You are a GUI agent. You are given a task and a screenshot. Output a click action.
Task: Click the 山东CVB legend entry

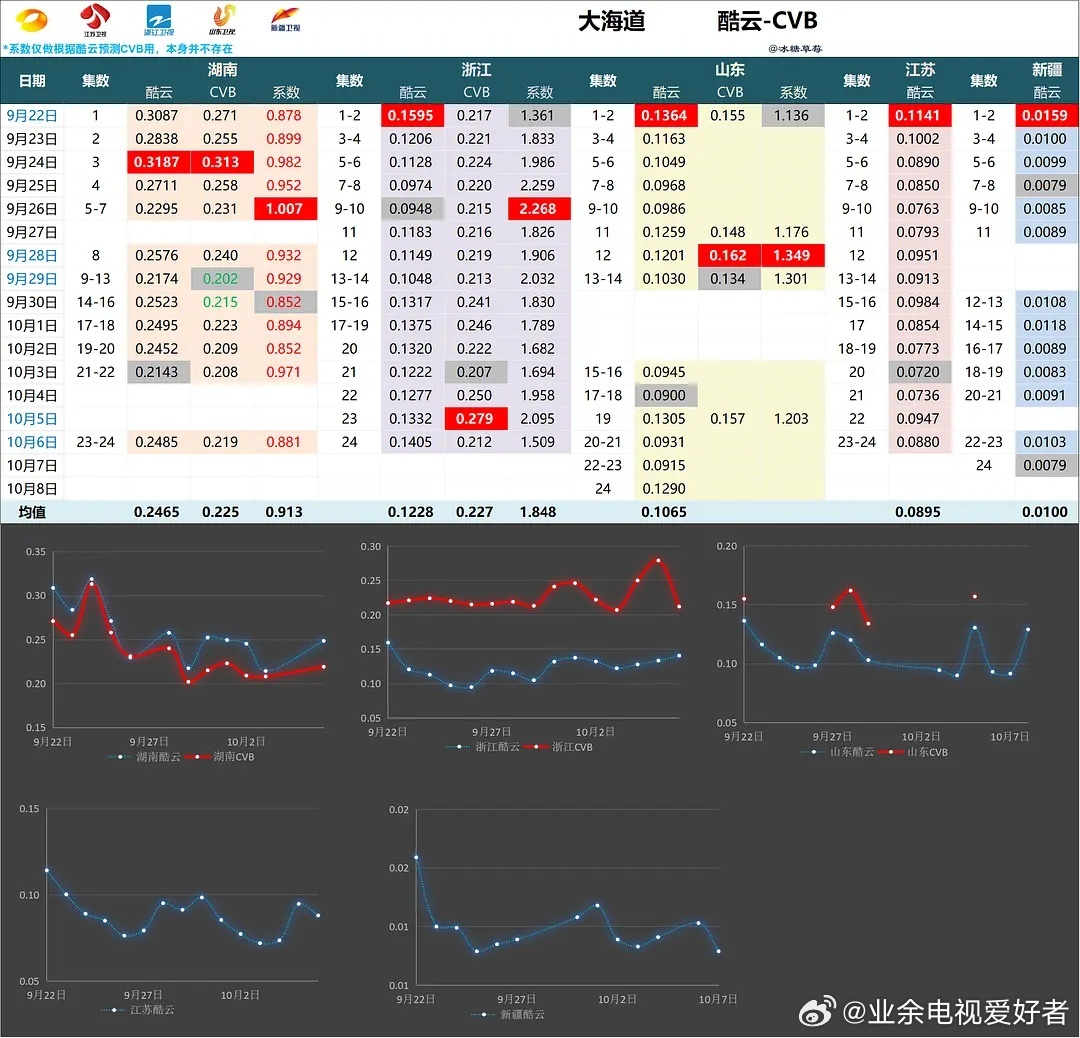coord(916,751)
